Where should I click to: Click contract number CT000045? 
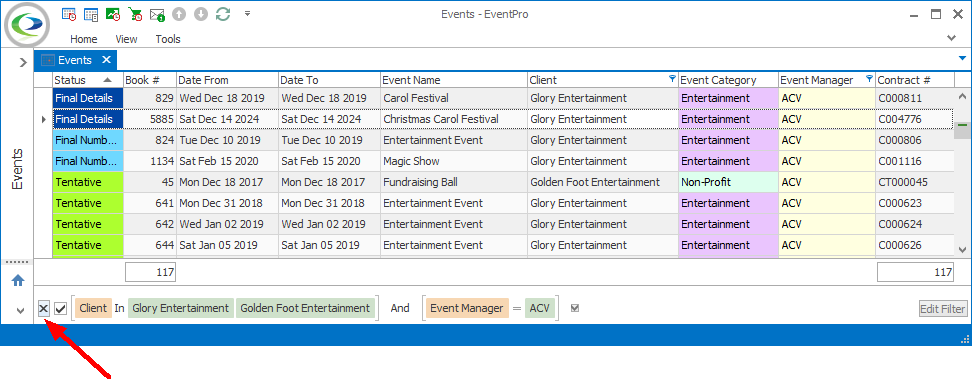click(x=914, y=182)
